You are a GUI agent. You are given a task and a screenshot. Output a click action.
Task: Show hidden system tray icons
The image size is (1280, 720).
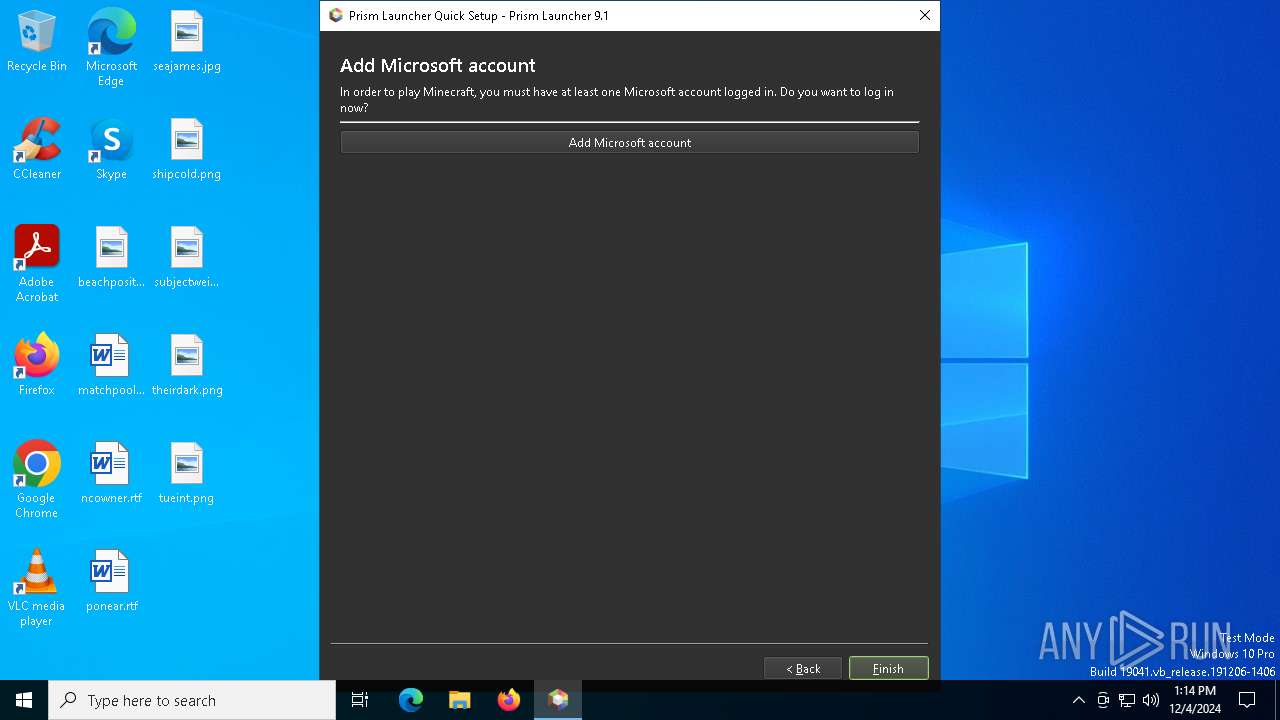(x=1078, y=700)
